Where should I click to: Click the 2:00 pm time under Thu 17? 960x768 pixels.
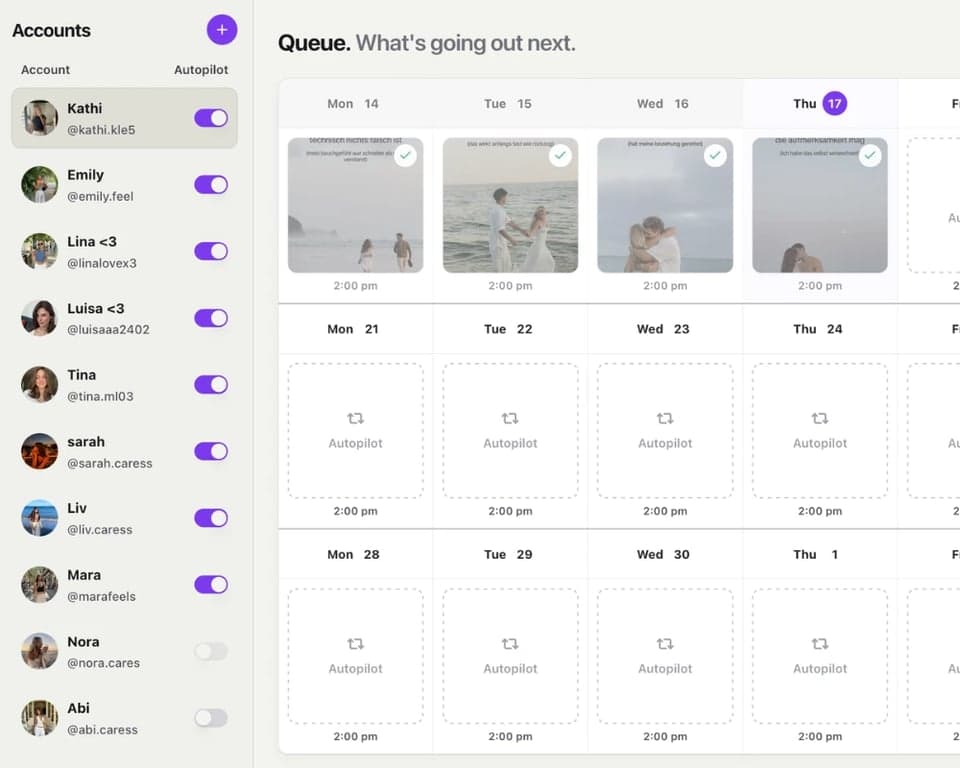point(820,285)
